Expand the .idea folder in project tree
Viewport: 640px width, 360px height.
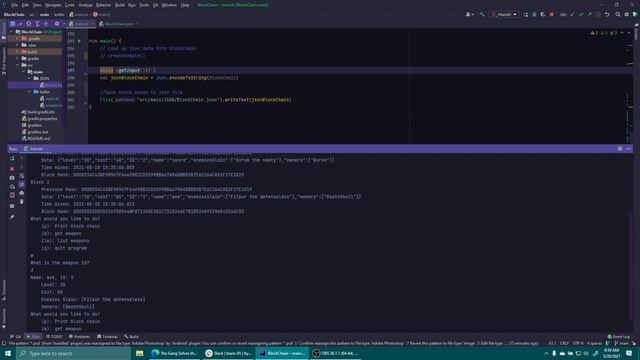(17, 45)
